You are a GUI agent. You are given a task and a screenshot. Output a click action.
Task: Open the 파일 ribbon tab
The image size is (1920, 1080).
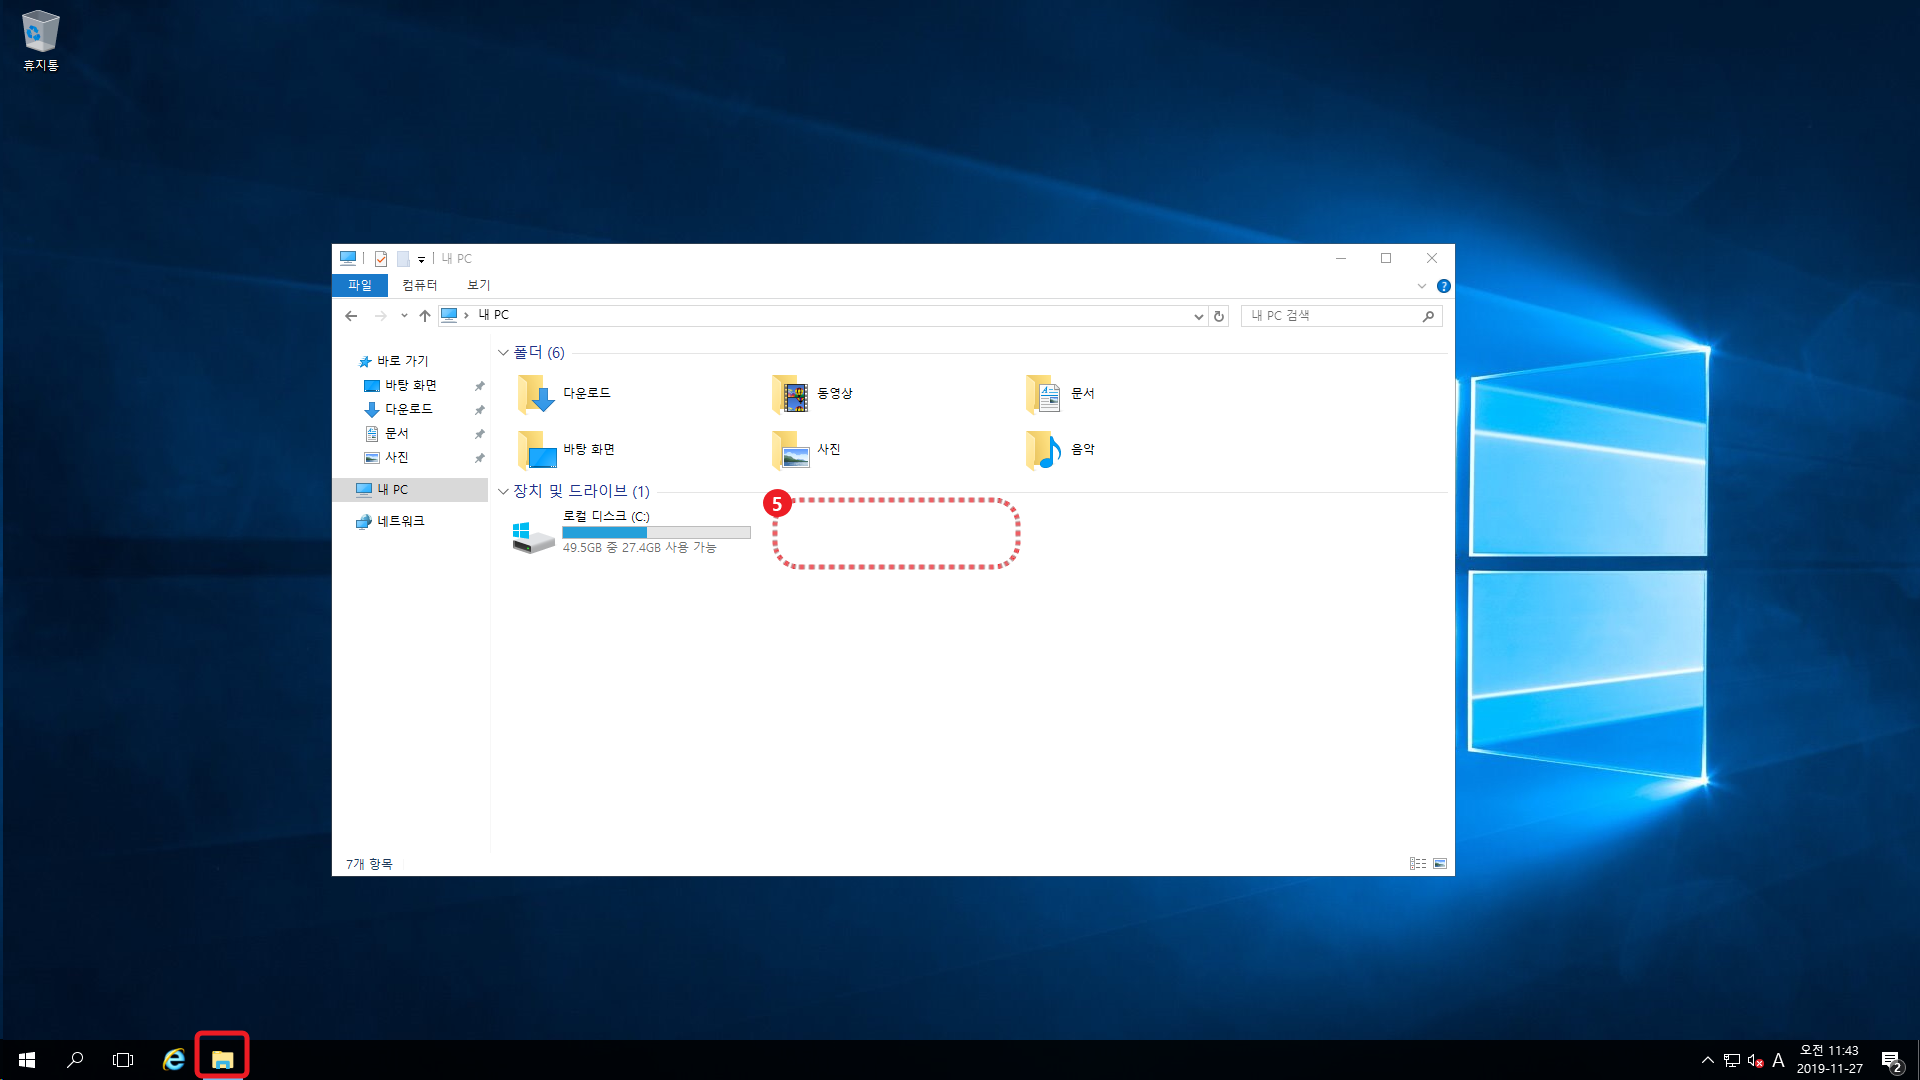(x=360, y=286)
